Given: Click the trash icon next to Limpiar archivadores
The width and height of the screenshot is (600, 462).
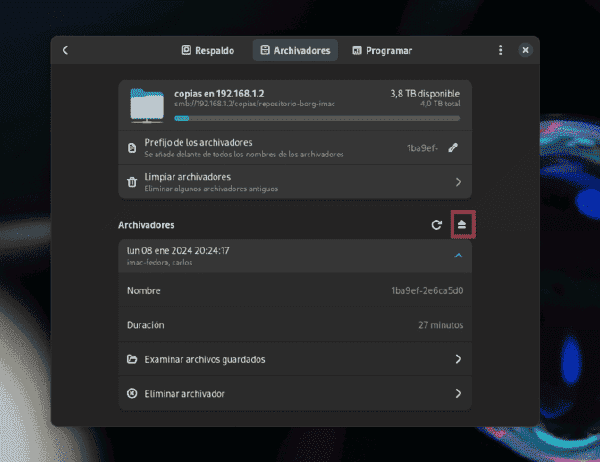Looking at the screenshot, I should click(x=132, y=182).
